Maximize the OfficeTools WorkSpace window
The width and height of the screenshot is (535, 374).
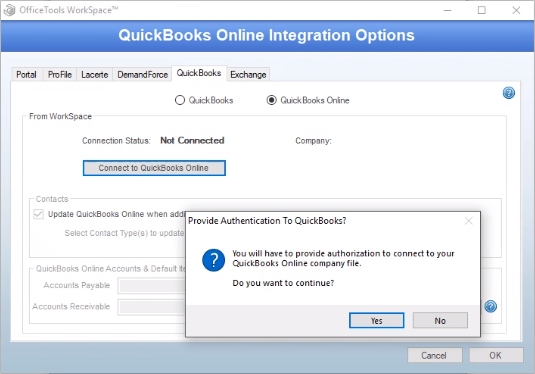[481, 10]
